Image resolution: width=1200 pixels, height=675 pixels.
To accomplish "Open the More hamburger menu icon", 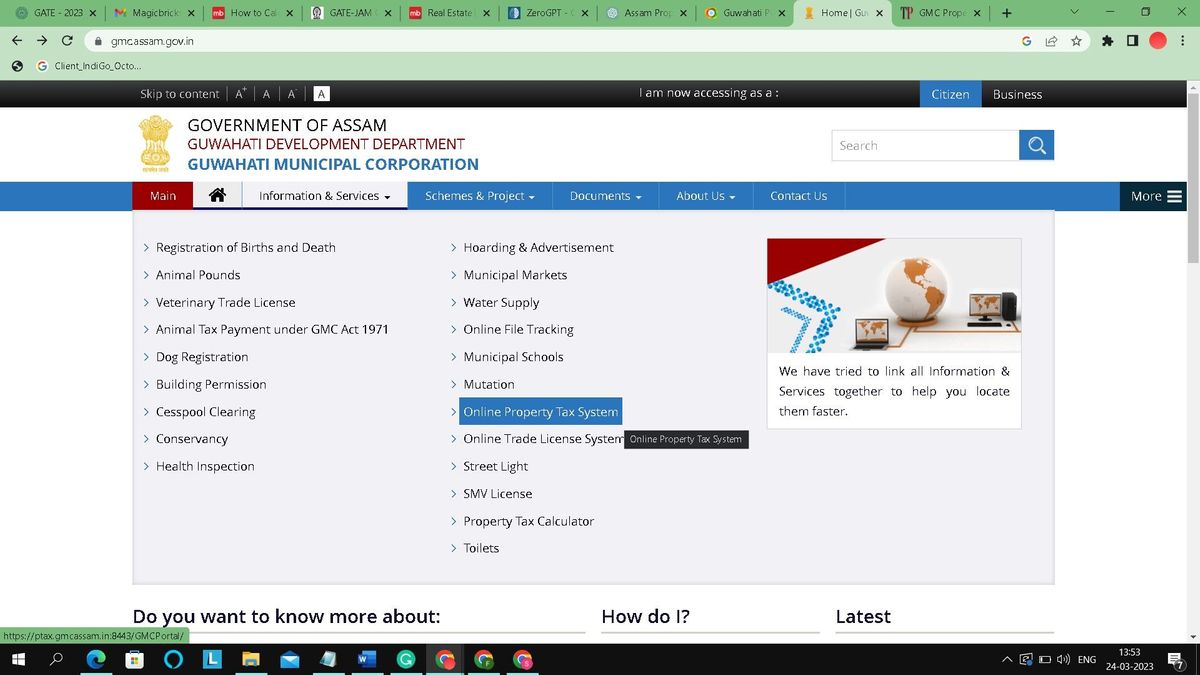I will pos(1173,195).
